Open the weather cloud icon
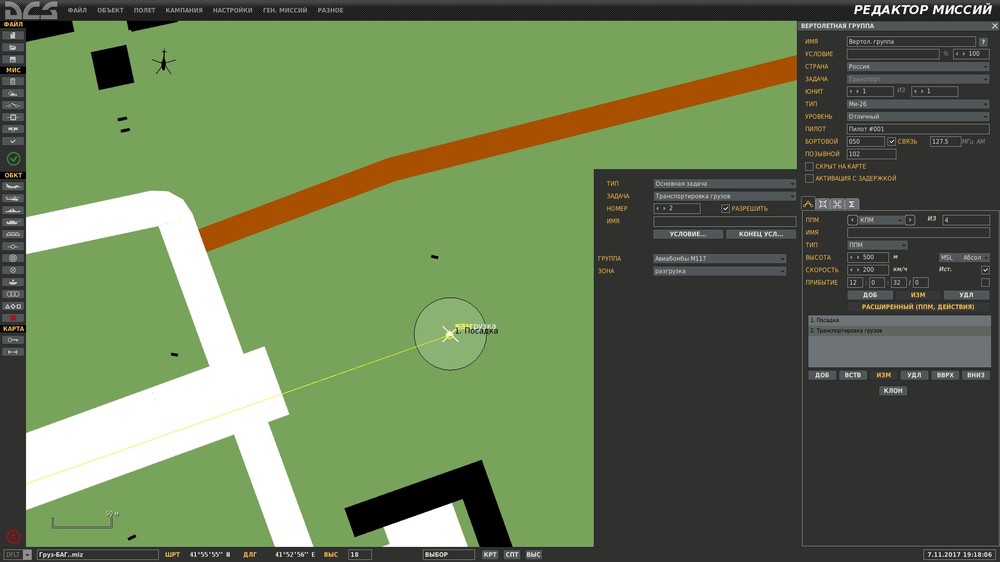Screen dimensions: 1000x562 pos(13,93)
